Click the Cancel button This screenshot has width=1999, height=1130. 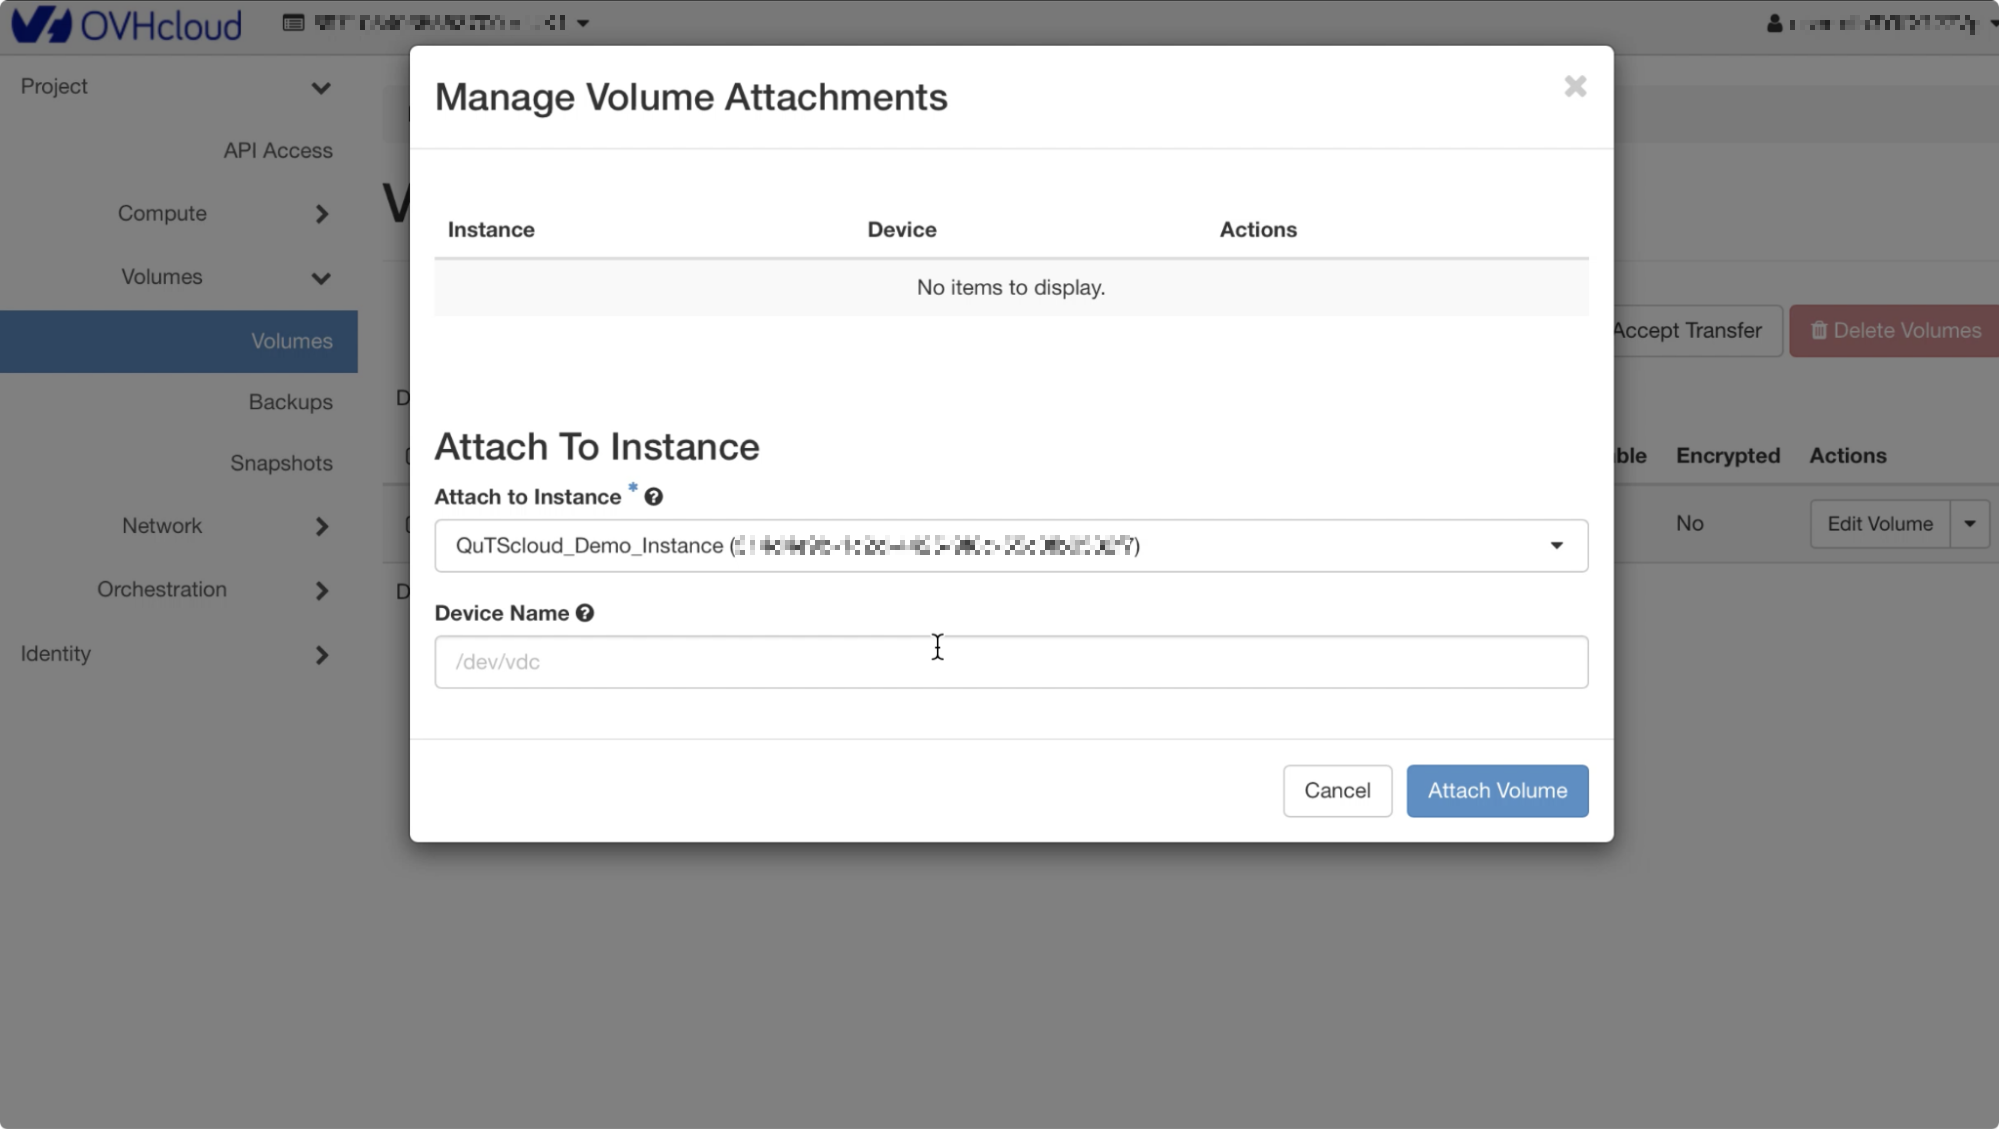coord(1336,791)
